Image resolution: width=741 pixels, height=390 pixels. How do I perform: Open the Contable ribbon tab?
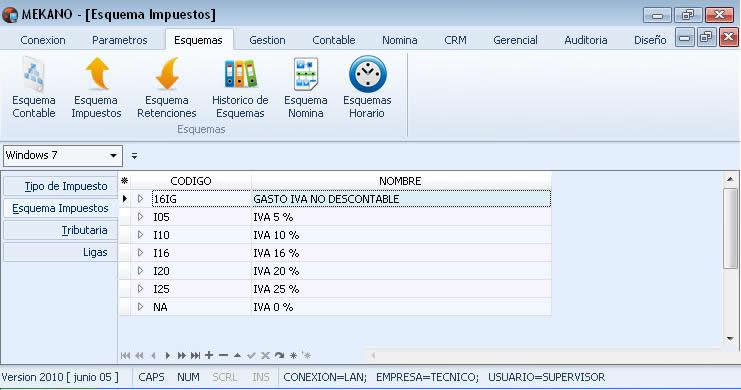334,40
